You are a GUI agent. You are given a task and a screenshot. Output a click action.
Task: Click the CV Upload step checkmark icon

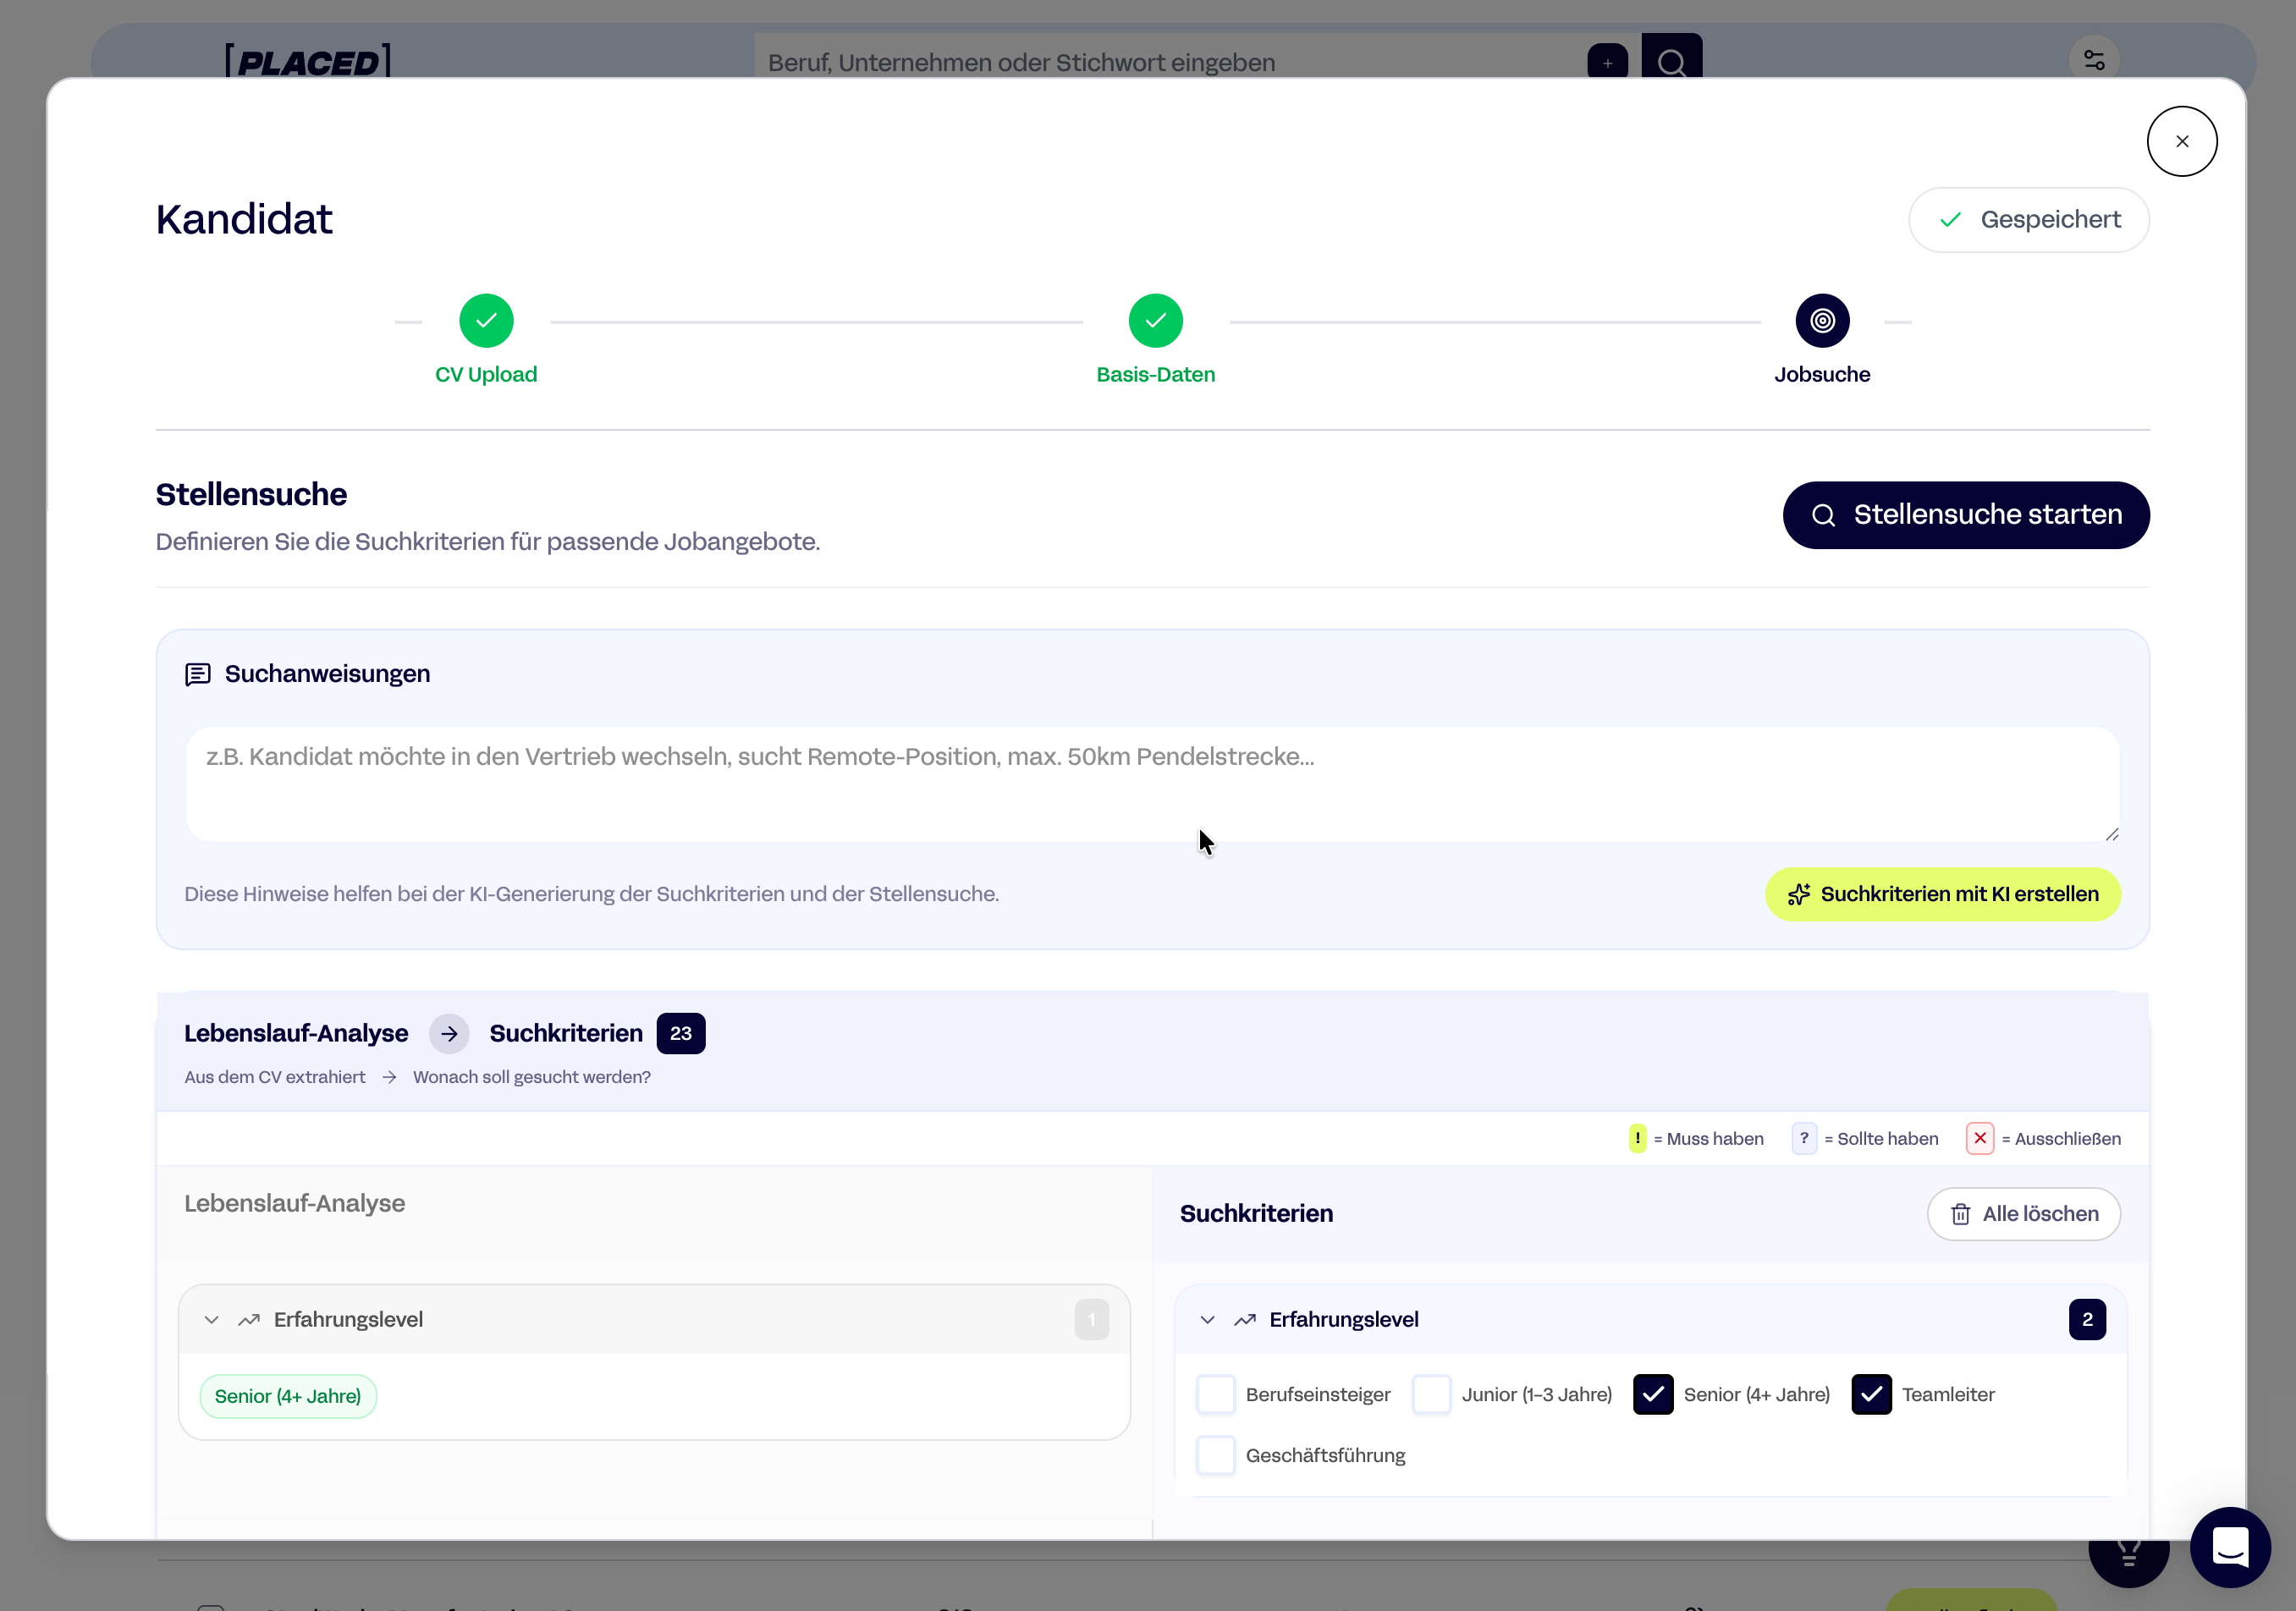point(486,320)
